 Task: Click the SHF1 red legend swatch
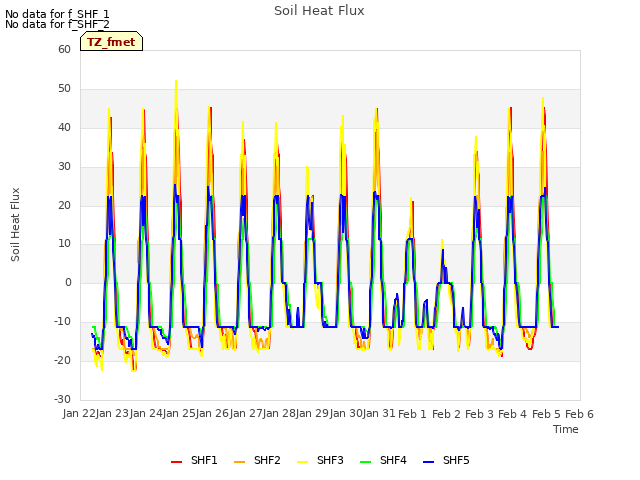point(176,461)
